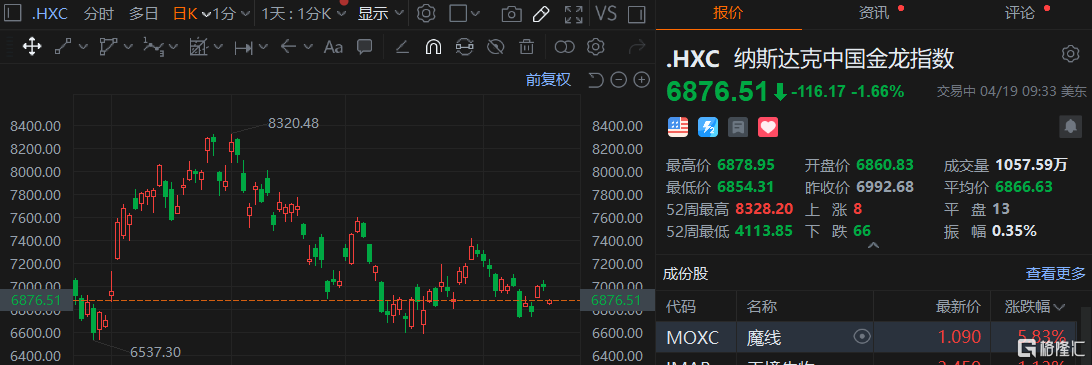The image size is (1092, 365).
Task: Take a chart screenshot with camera icon
Action: (x=512, y=14)
